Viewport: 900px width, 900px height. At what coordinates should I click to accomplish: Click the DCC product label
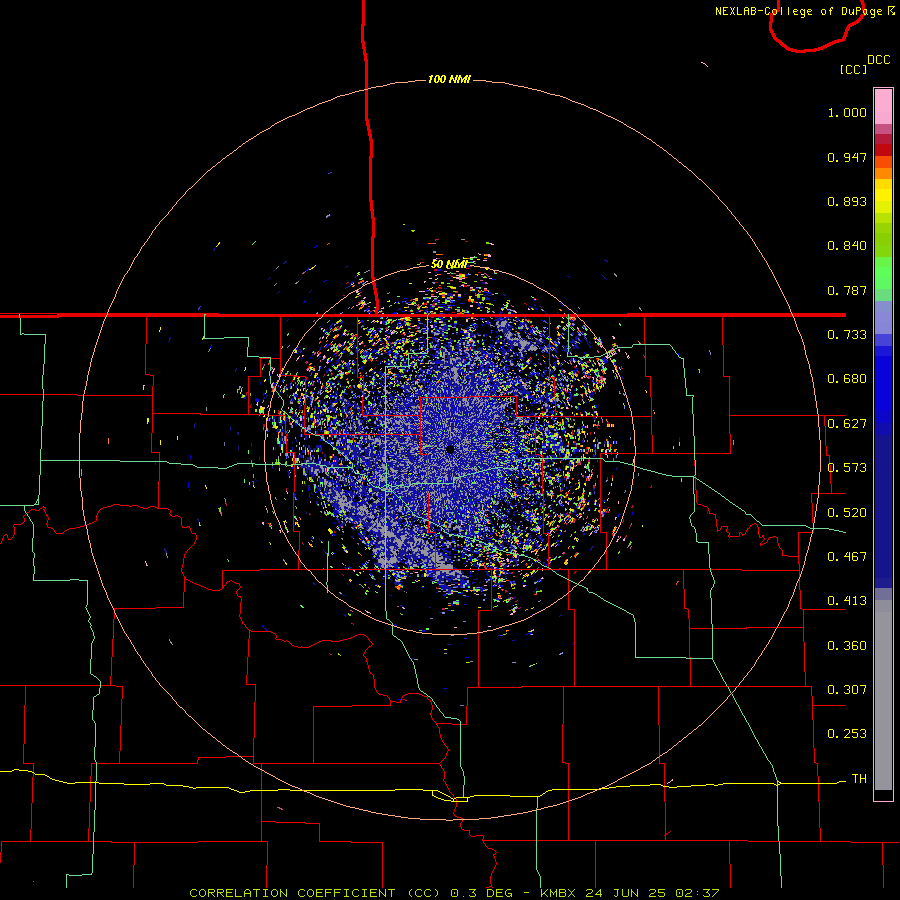(x=879, y=60)
